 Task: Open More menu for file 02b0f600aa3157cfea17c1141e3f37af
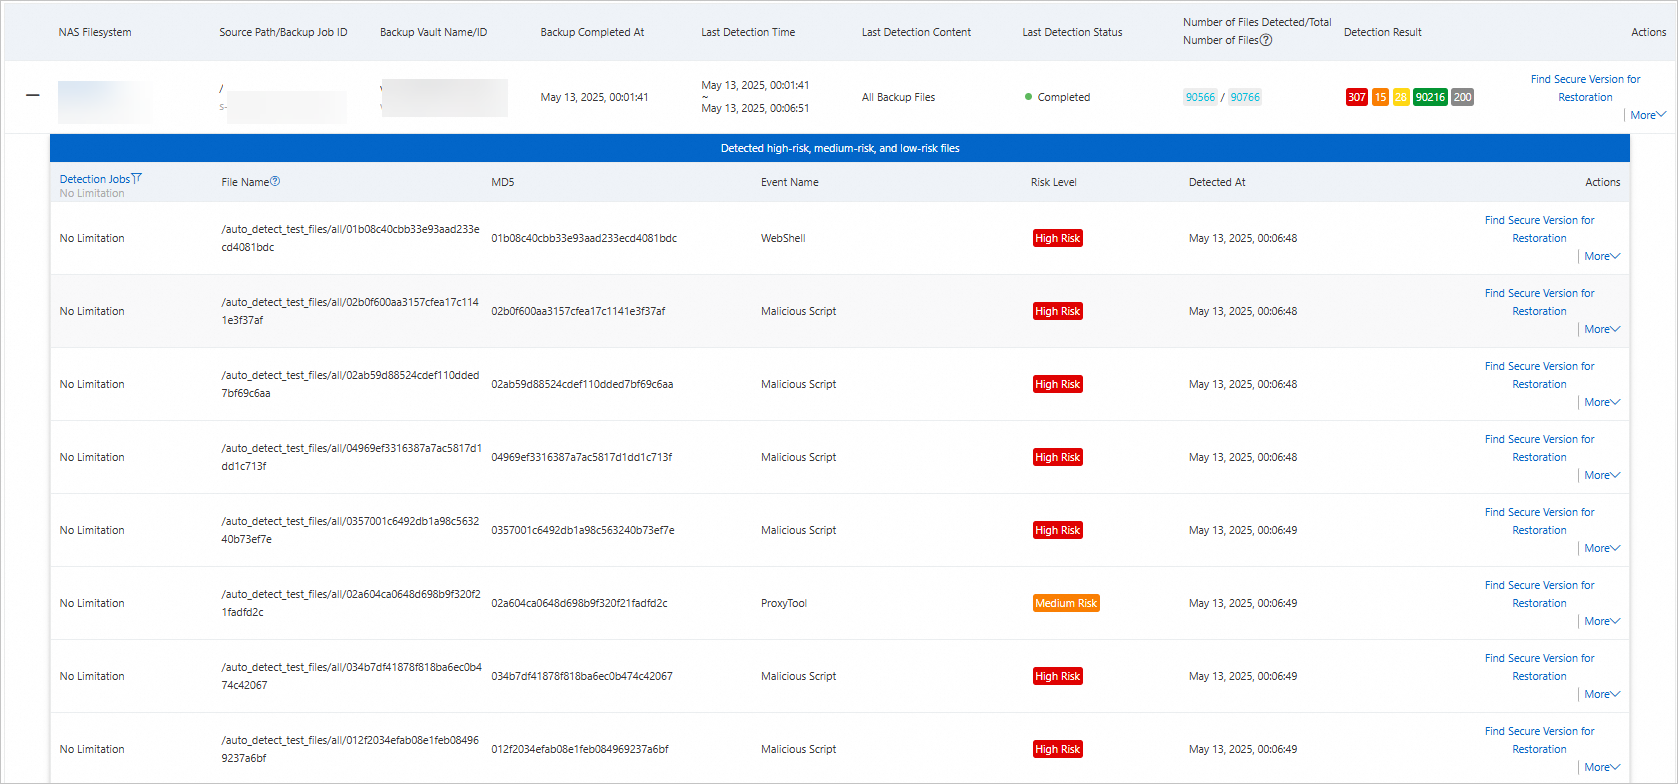[x=1602, y=329]
